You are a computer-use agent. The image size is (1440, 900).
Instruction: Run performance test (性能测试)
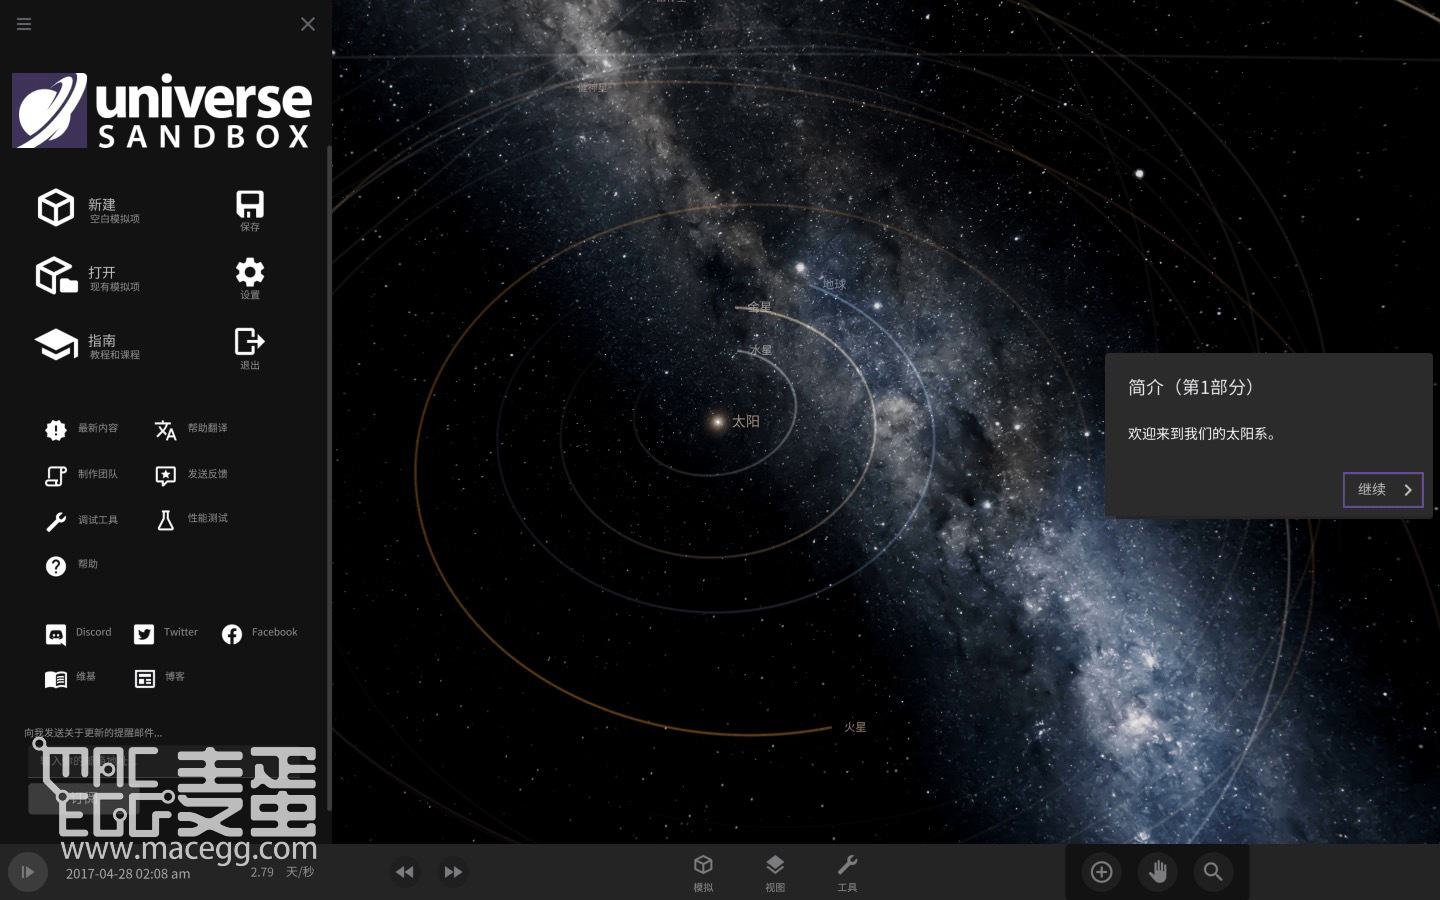(x=191, y=519)
